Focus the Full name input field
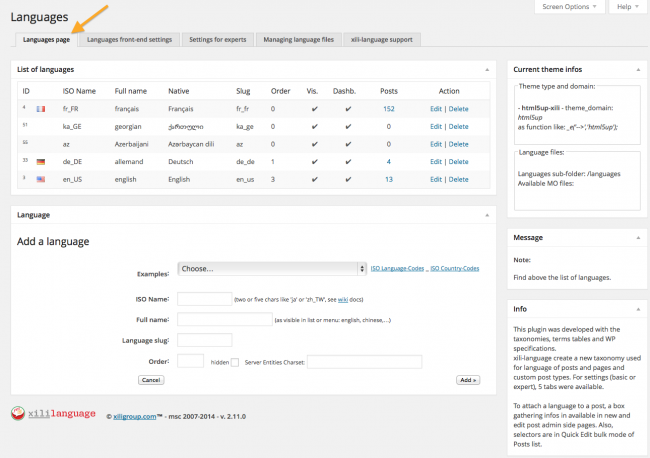This screenshot has width=650, height=458. pos(225,320)
